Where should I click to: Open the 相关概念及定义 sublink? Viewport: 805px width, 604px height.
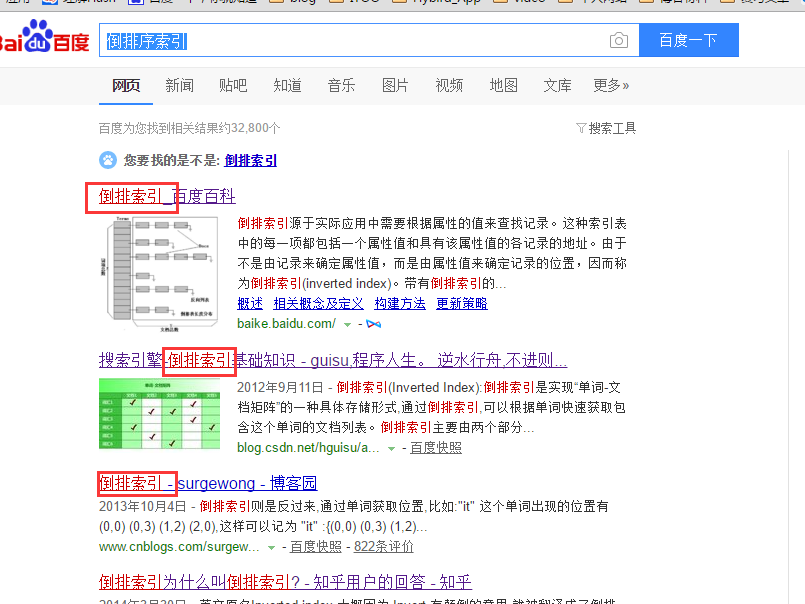click(x=319, y=304)
